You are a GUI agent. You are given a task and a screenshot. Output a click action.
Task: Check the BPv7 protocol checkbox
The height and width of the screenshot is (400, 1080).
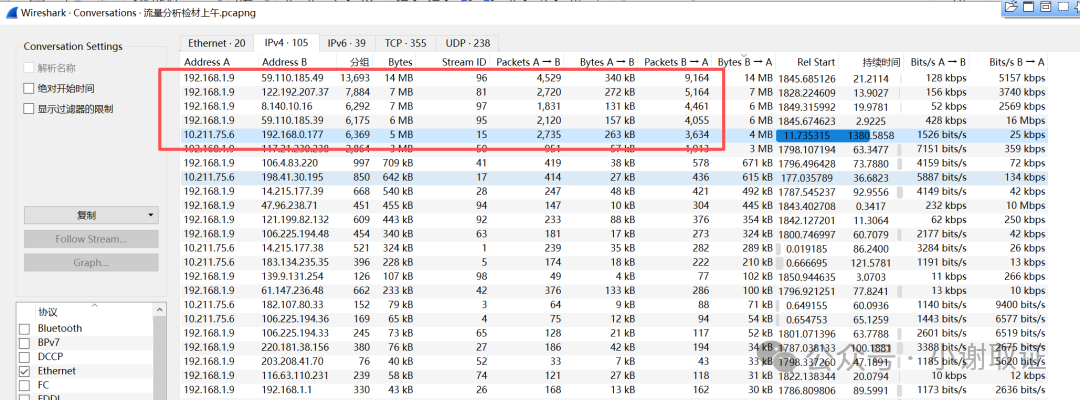click(x=24, y=343)
